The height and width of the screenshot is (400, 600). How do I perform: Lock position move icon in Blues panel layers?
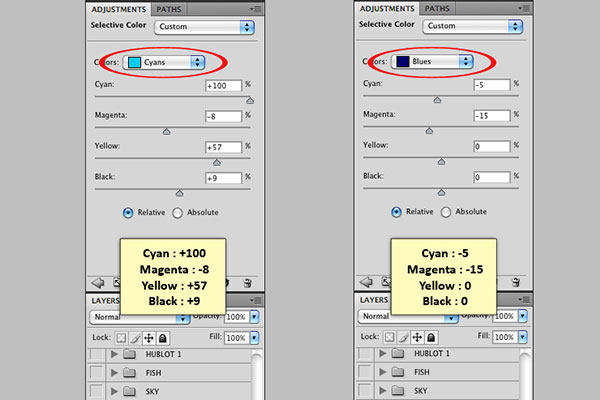[x=417, y=337]
